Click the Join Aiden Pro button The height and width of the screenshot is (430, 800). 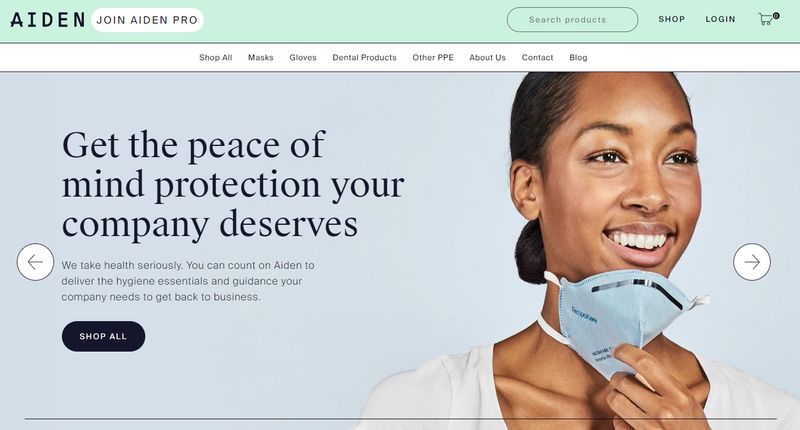click(x=147, y=20)
